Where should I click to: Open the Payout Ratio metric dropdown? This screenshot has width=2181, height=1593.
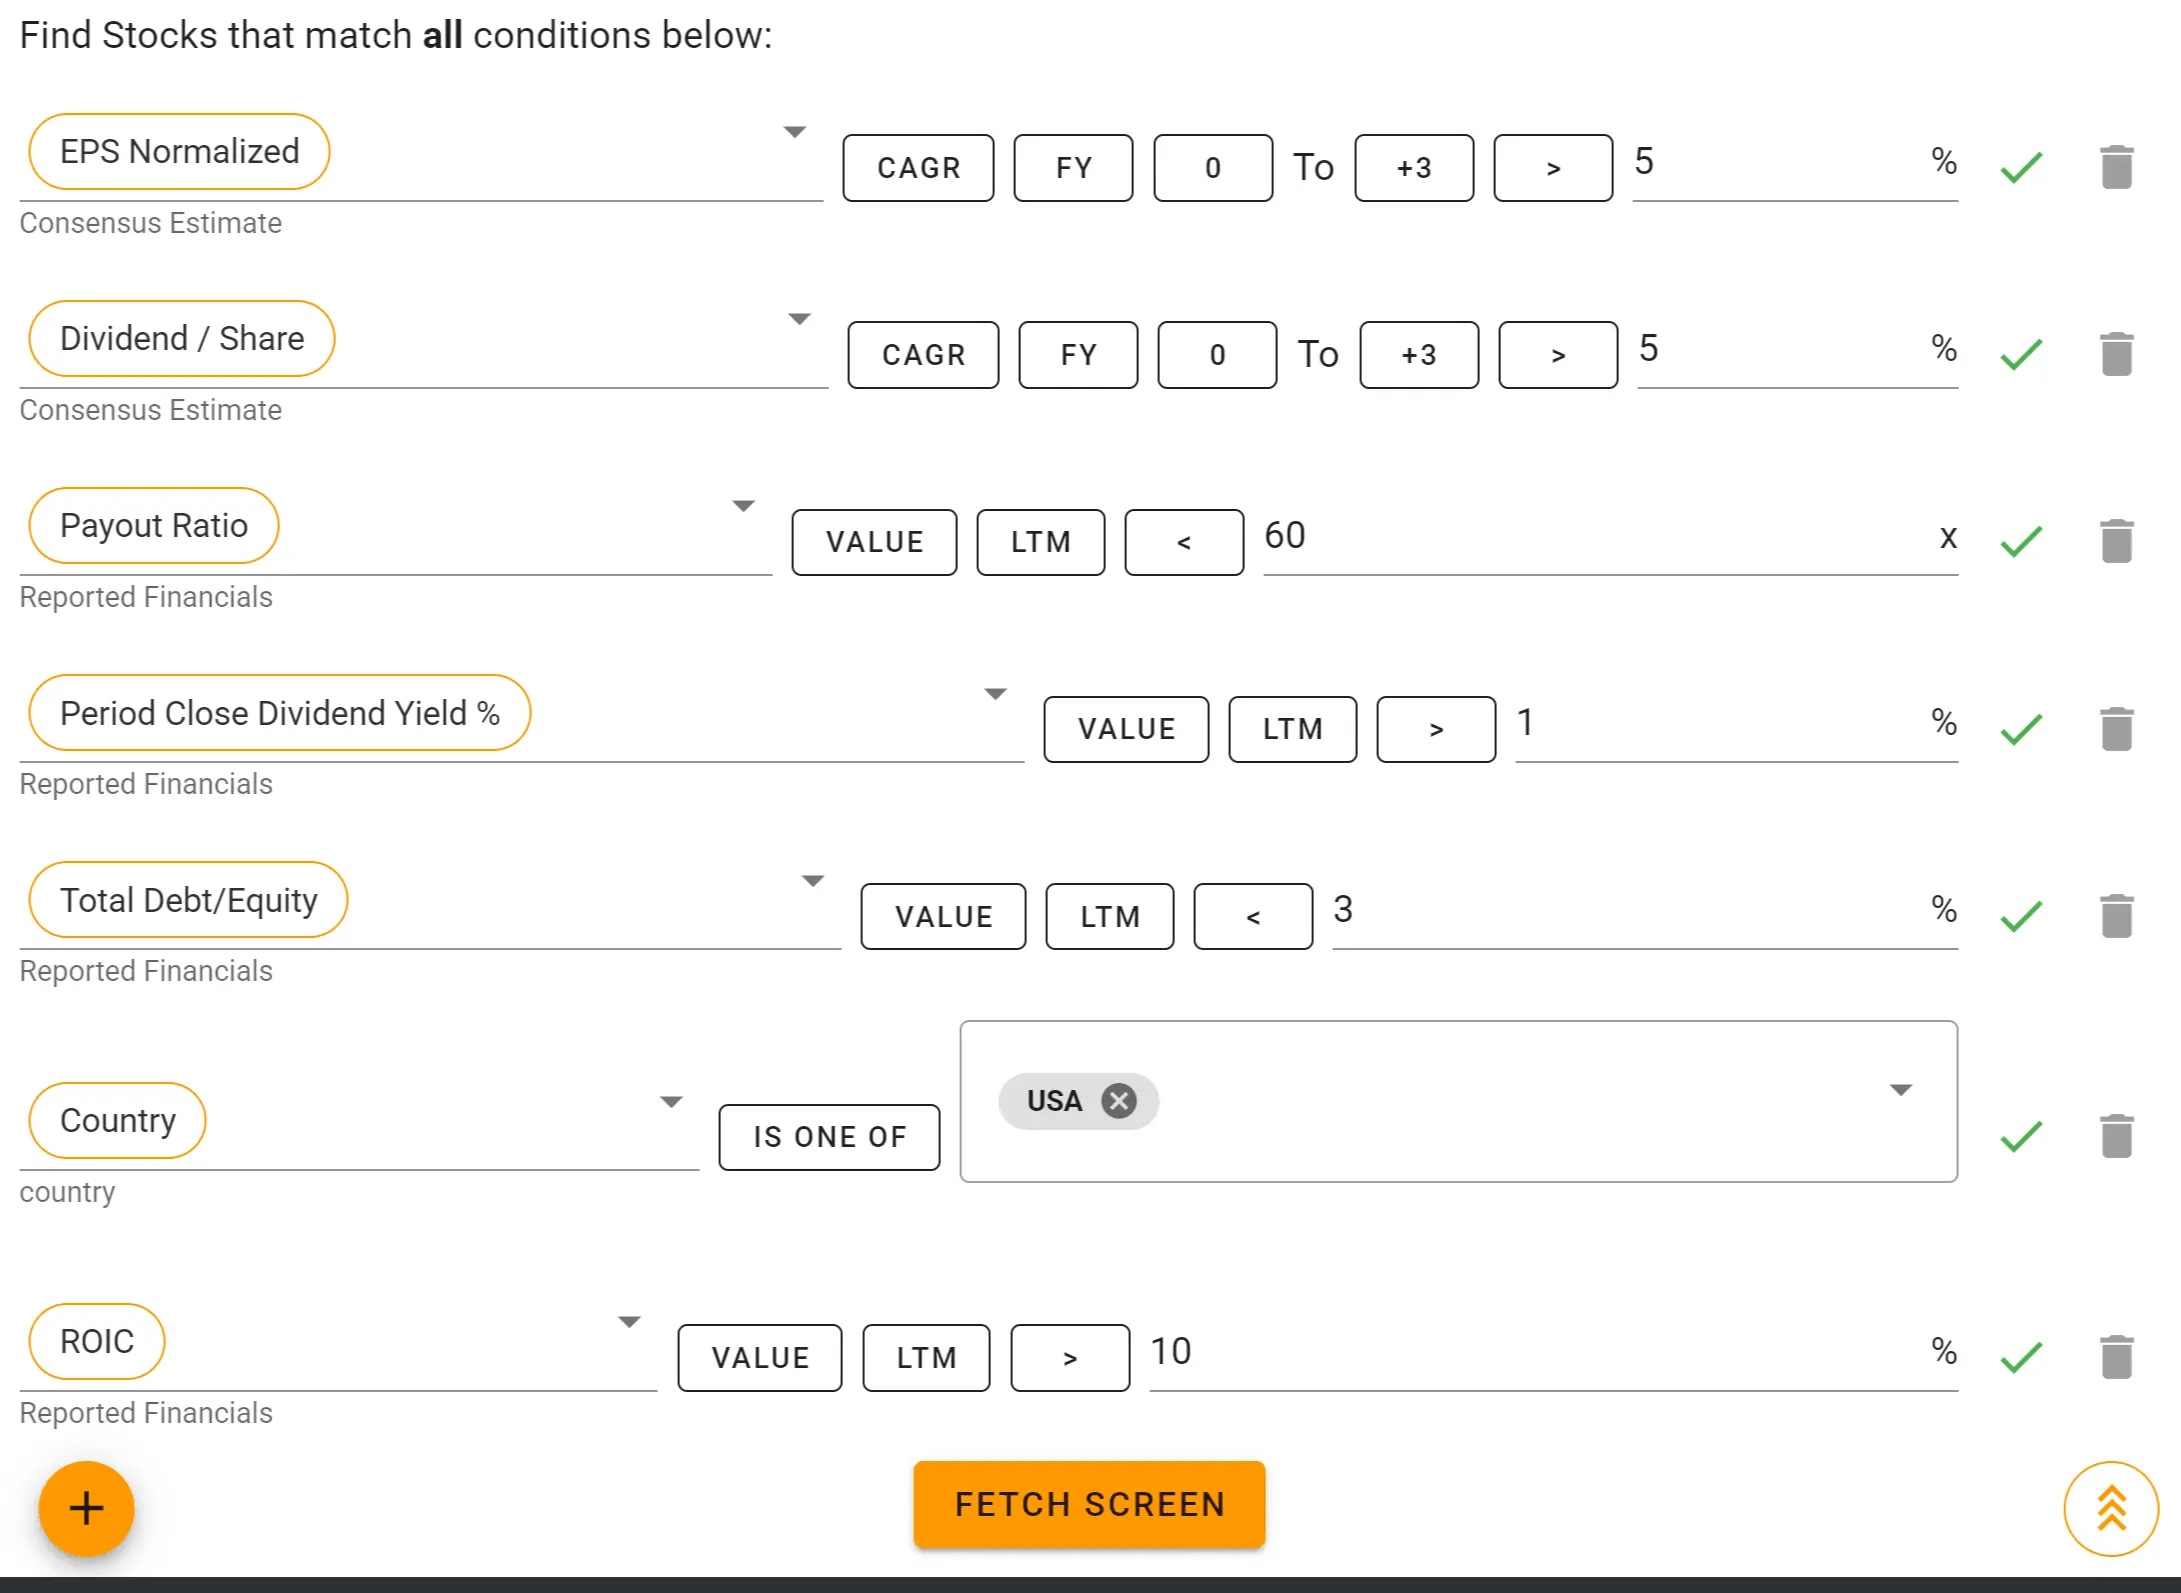tap(743, 506)
